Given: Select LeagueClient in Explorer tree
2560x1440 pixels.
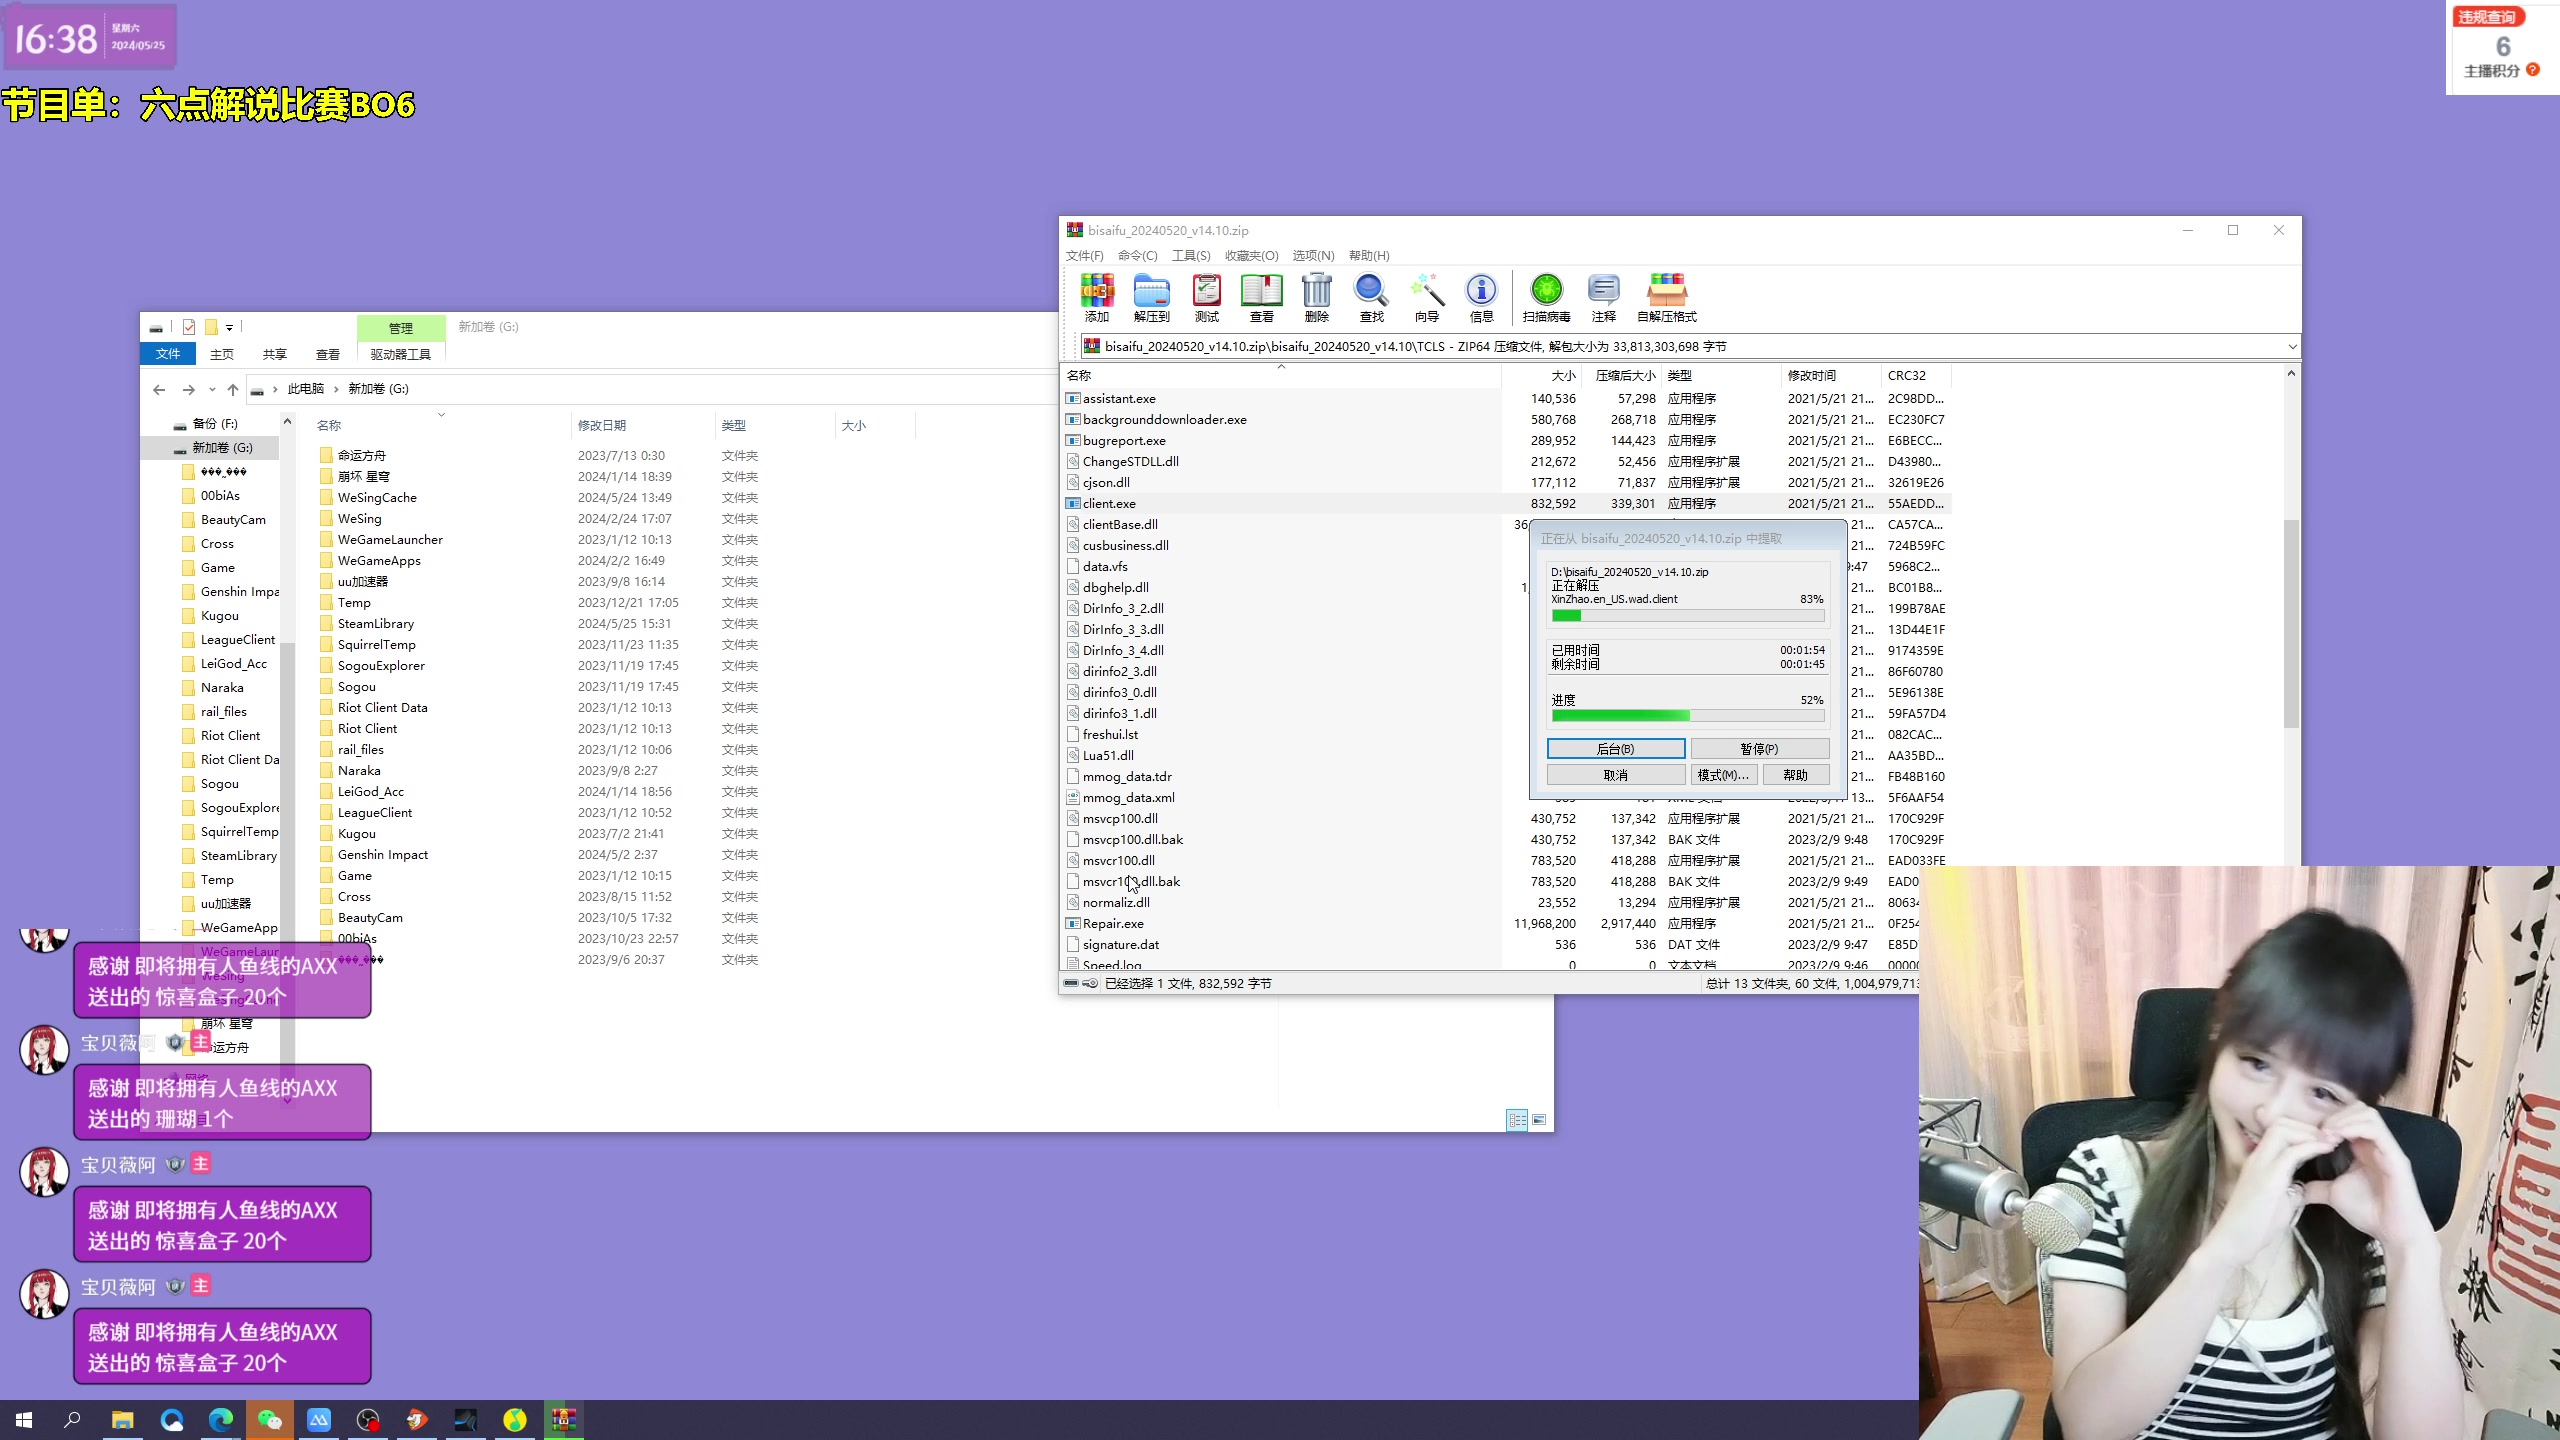Looking at the screenshot, I should [237, 640].
